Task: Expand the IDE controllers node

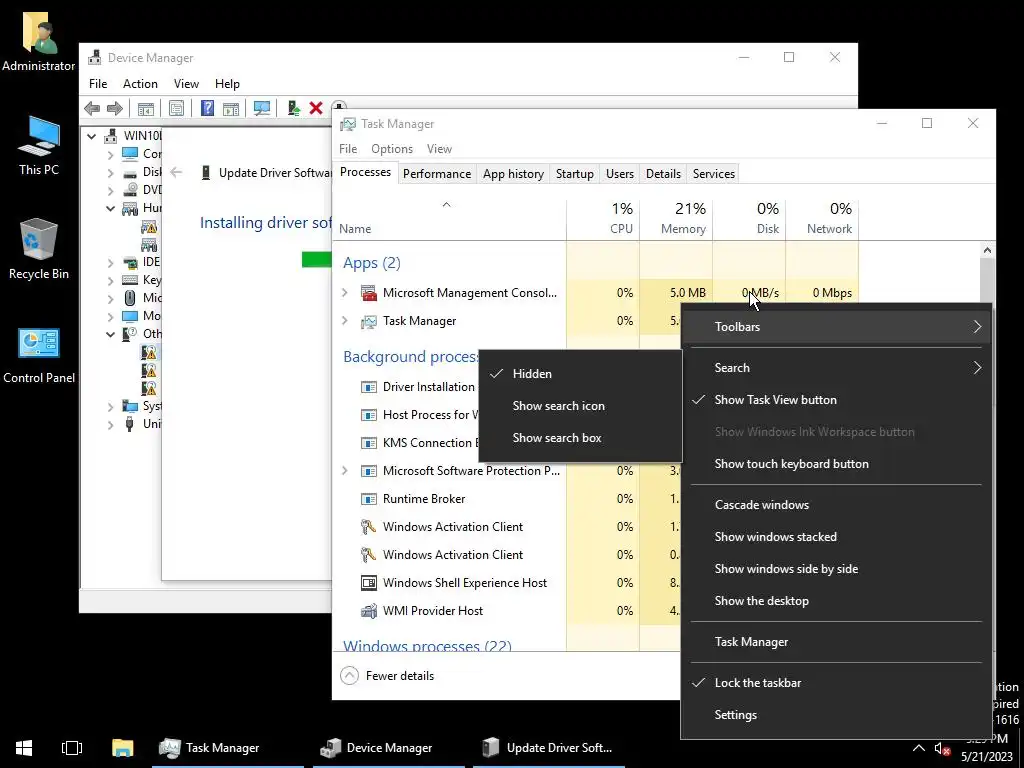Action: point(110,263)
